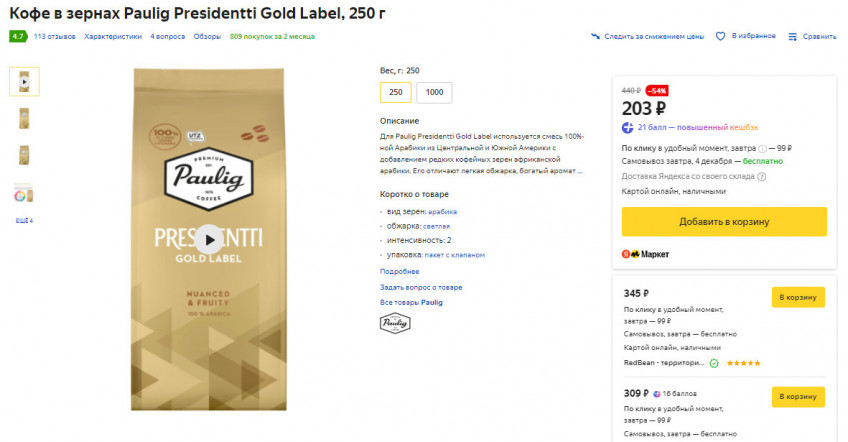Select the 250 g weight option
848x442 pixels.
pyautogui.click(x=396, y=92)
